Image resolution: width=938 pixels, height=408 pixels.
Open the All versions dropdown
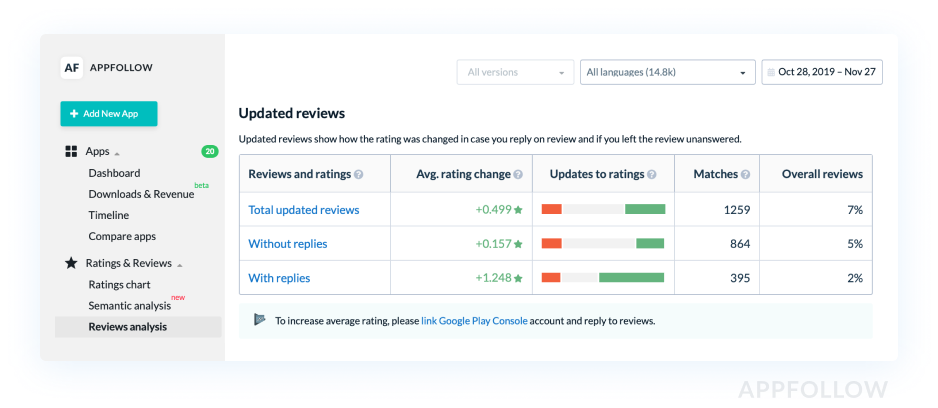[x=515, y=73]
